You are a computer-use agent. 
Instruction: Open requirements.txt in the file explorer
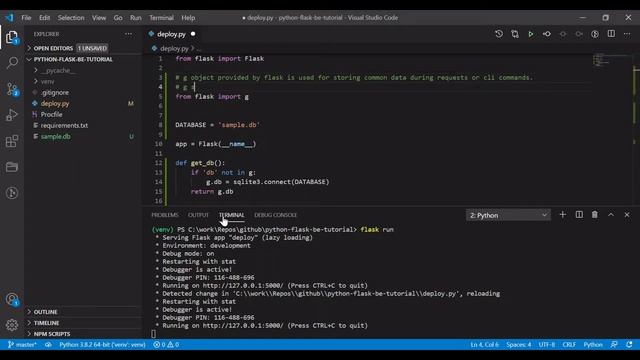tap(64, 125)
